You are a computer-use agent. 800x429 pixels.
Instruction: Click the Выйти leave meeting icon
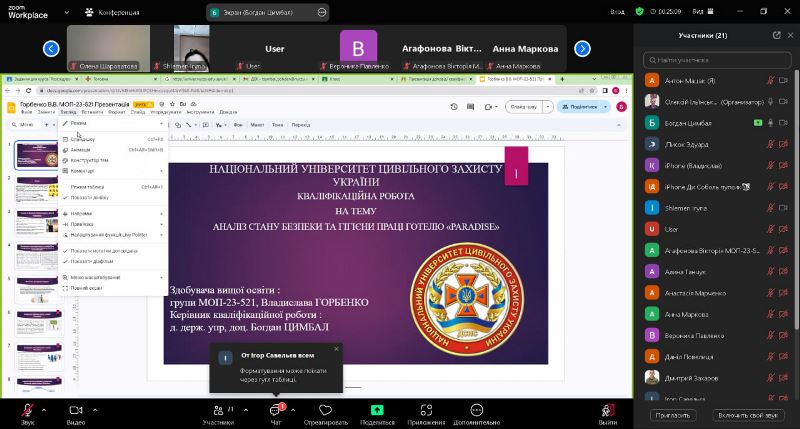coord(608,410)
